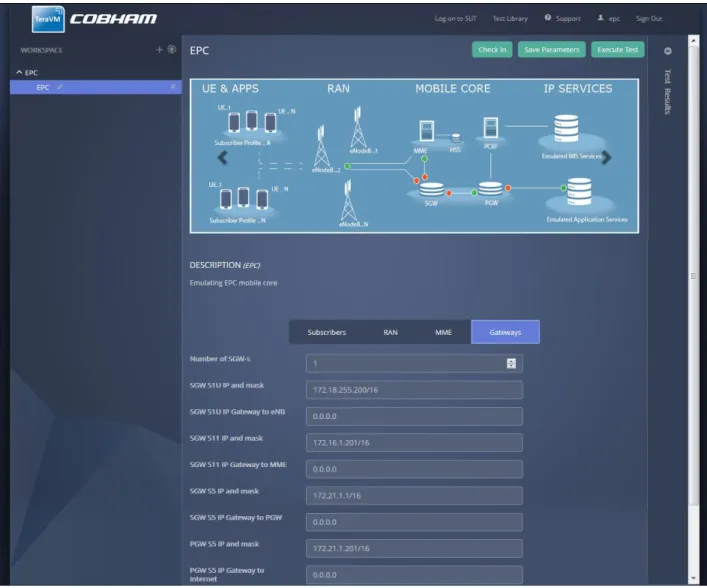Viewport: 707px width, 588px height.
Task: Show next diagram with right arrow
Action: [x=607, y=157]
